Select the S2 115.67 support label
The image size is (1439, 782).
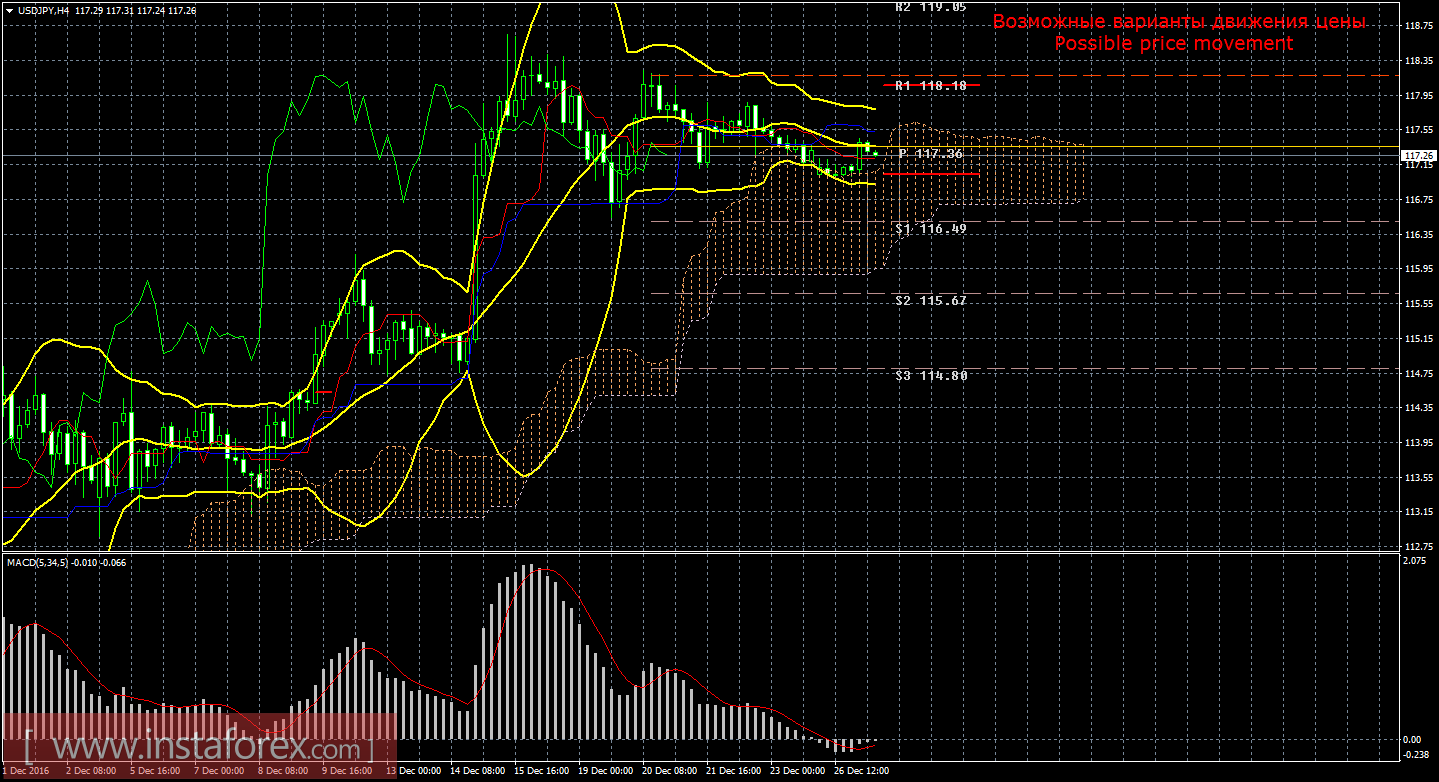pyautogui.click(x=930, y=301)
